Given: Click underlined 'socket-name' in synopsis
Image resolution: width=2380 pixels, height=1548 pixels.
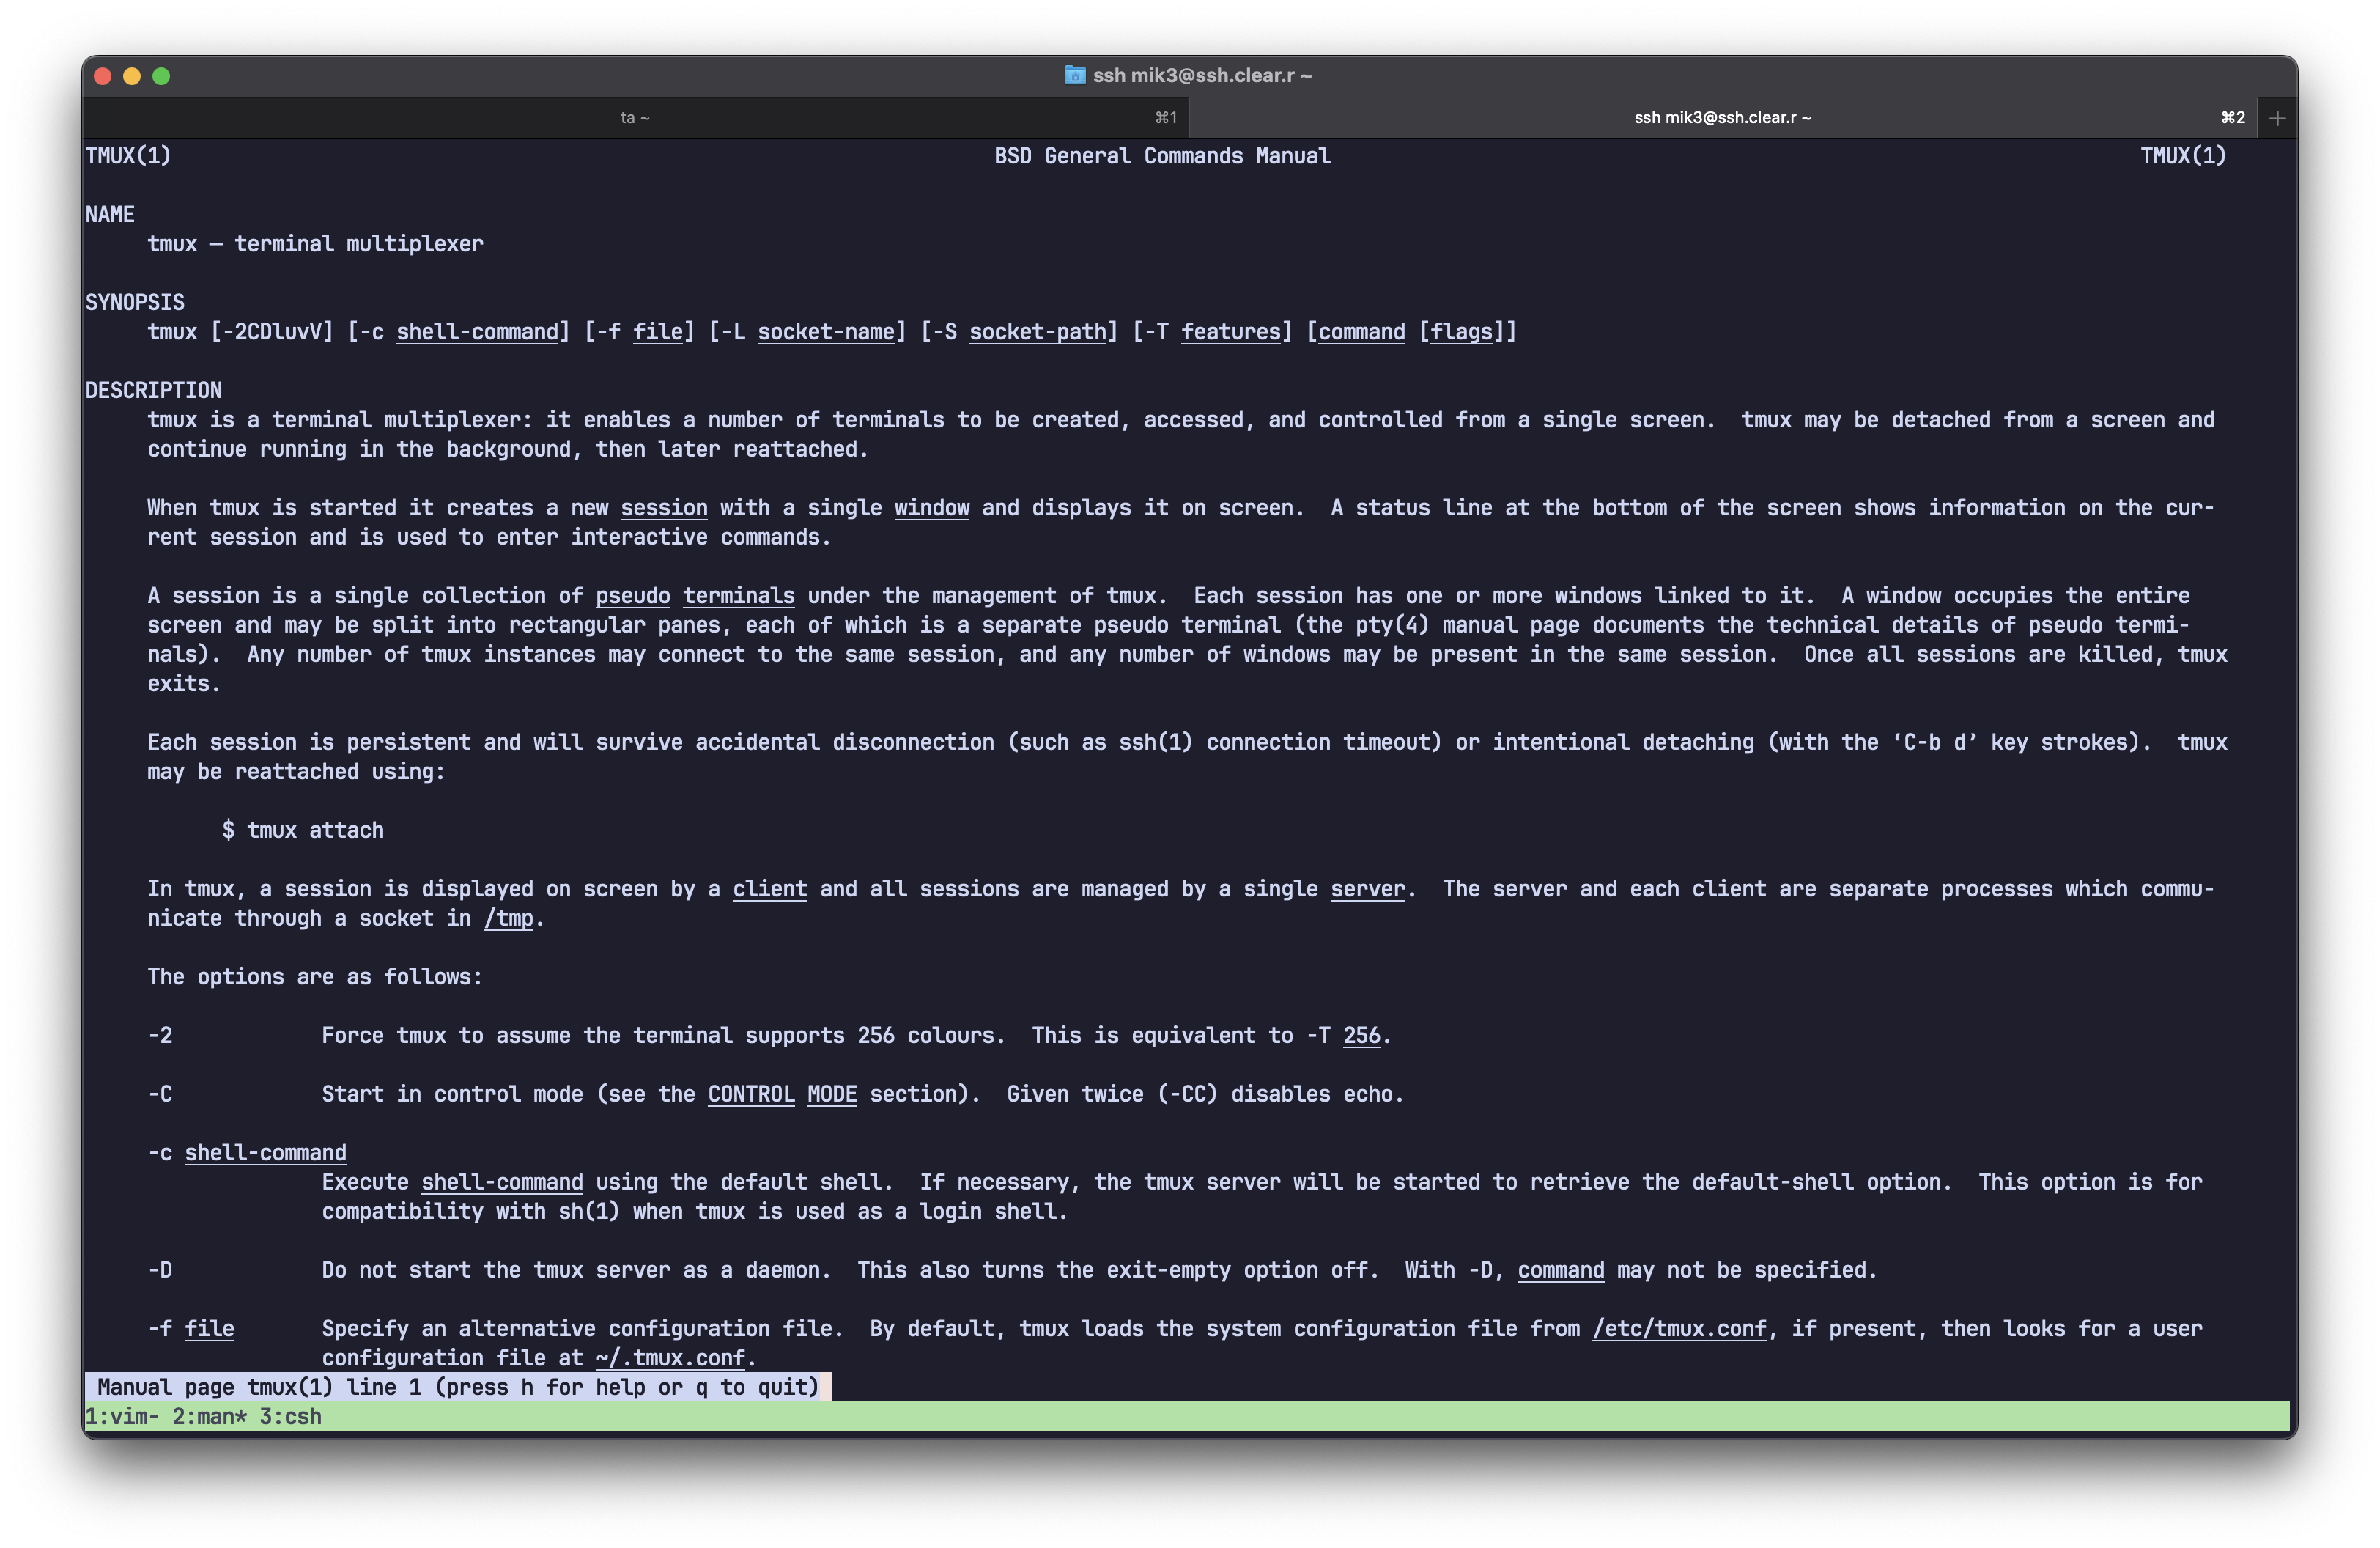Looking at the screenshot, I should (x=826, y=332).
